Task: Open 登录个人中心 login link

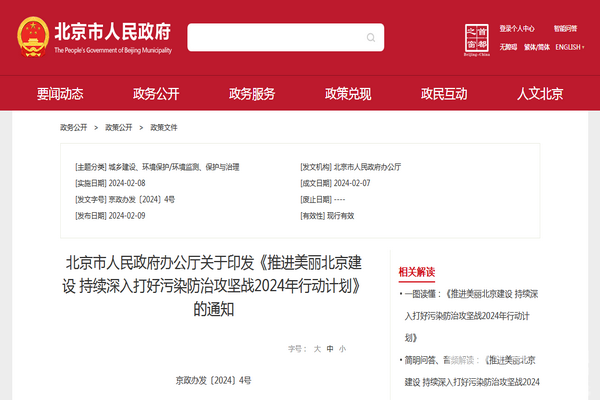Action: (517, 29)
